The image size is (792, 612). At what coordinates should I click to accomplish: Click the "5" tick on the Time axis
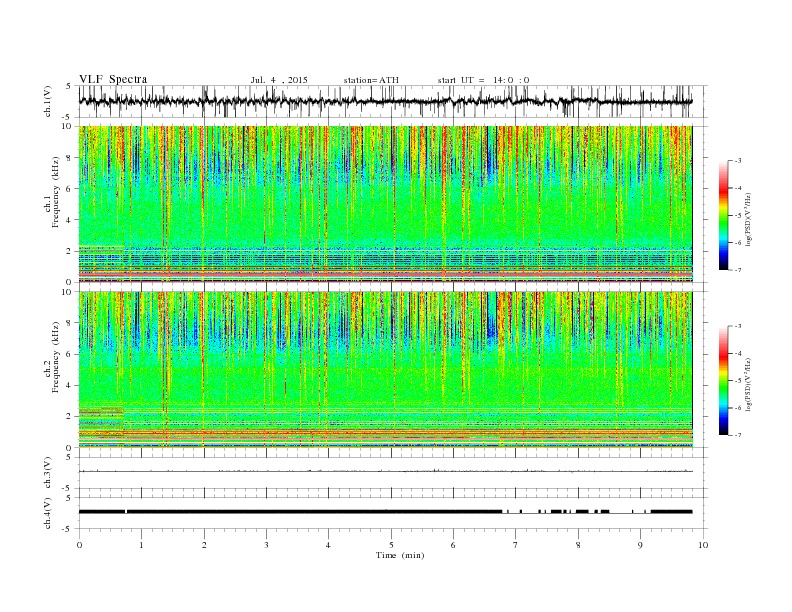pyautogui.click(x=391, y=545)
